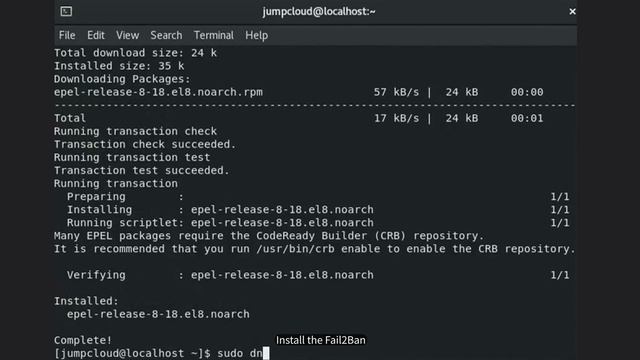
Task: Open the Help menu
Action: 256,36
